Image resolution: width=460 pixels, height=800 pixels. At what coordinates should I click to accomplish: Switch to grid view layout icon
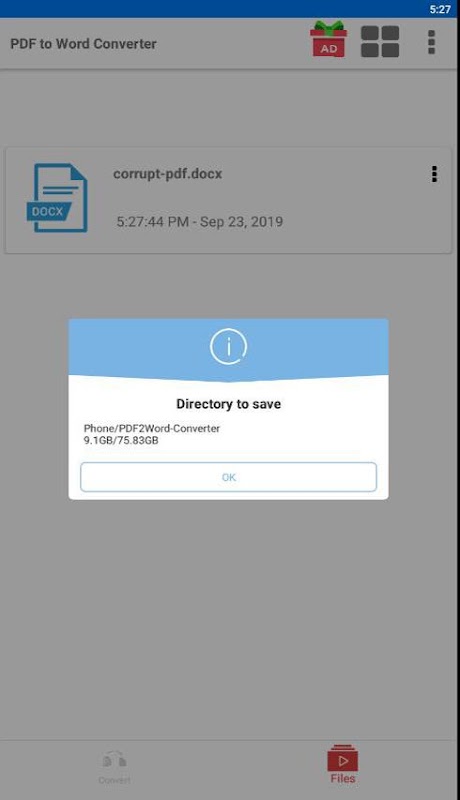(380, 41)
